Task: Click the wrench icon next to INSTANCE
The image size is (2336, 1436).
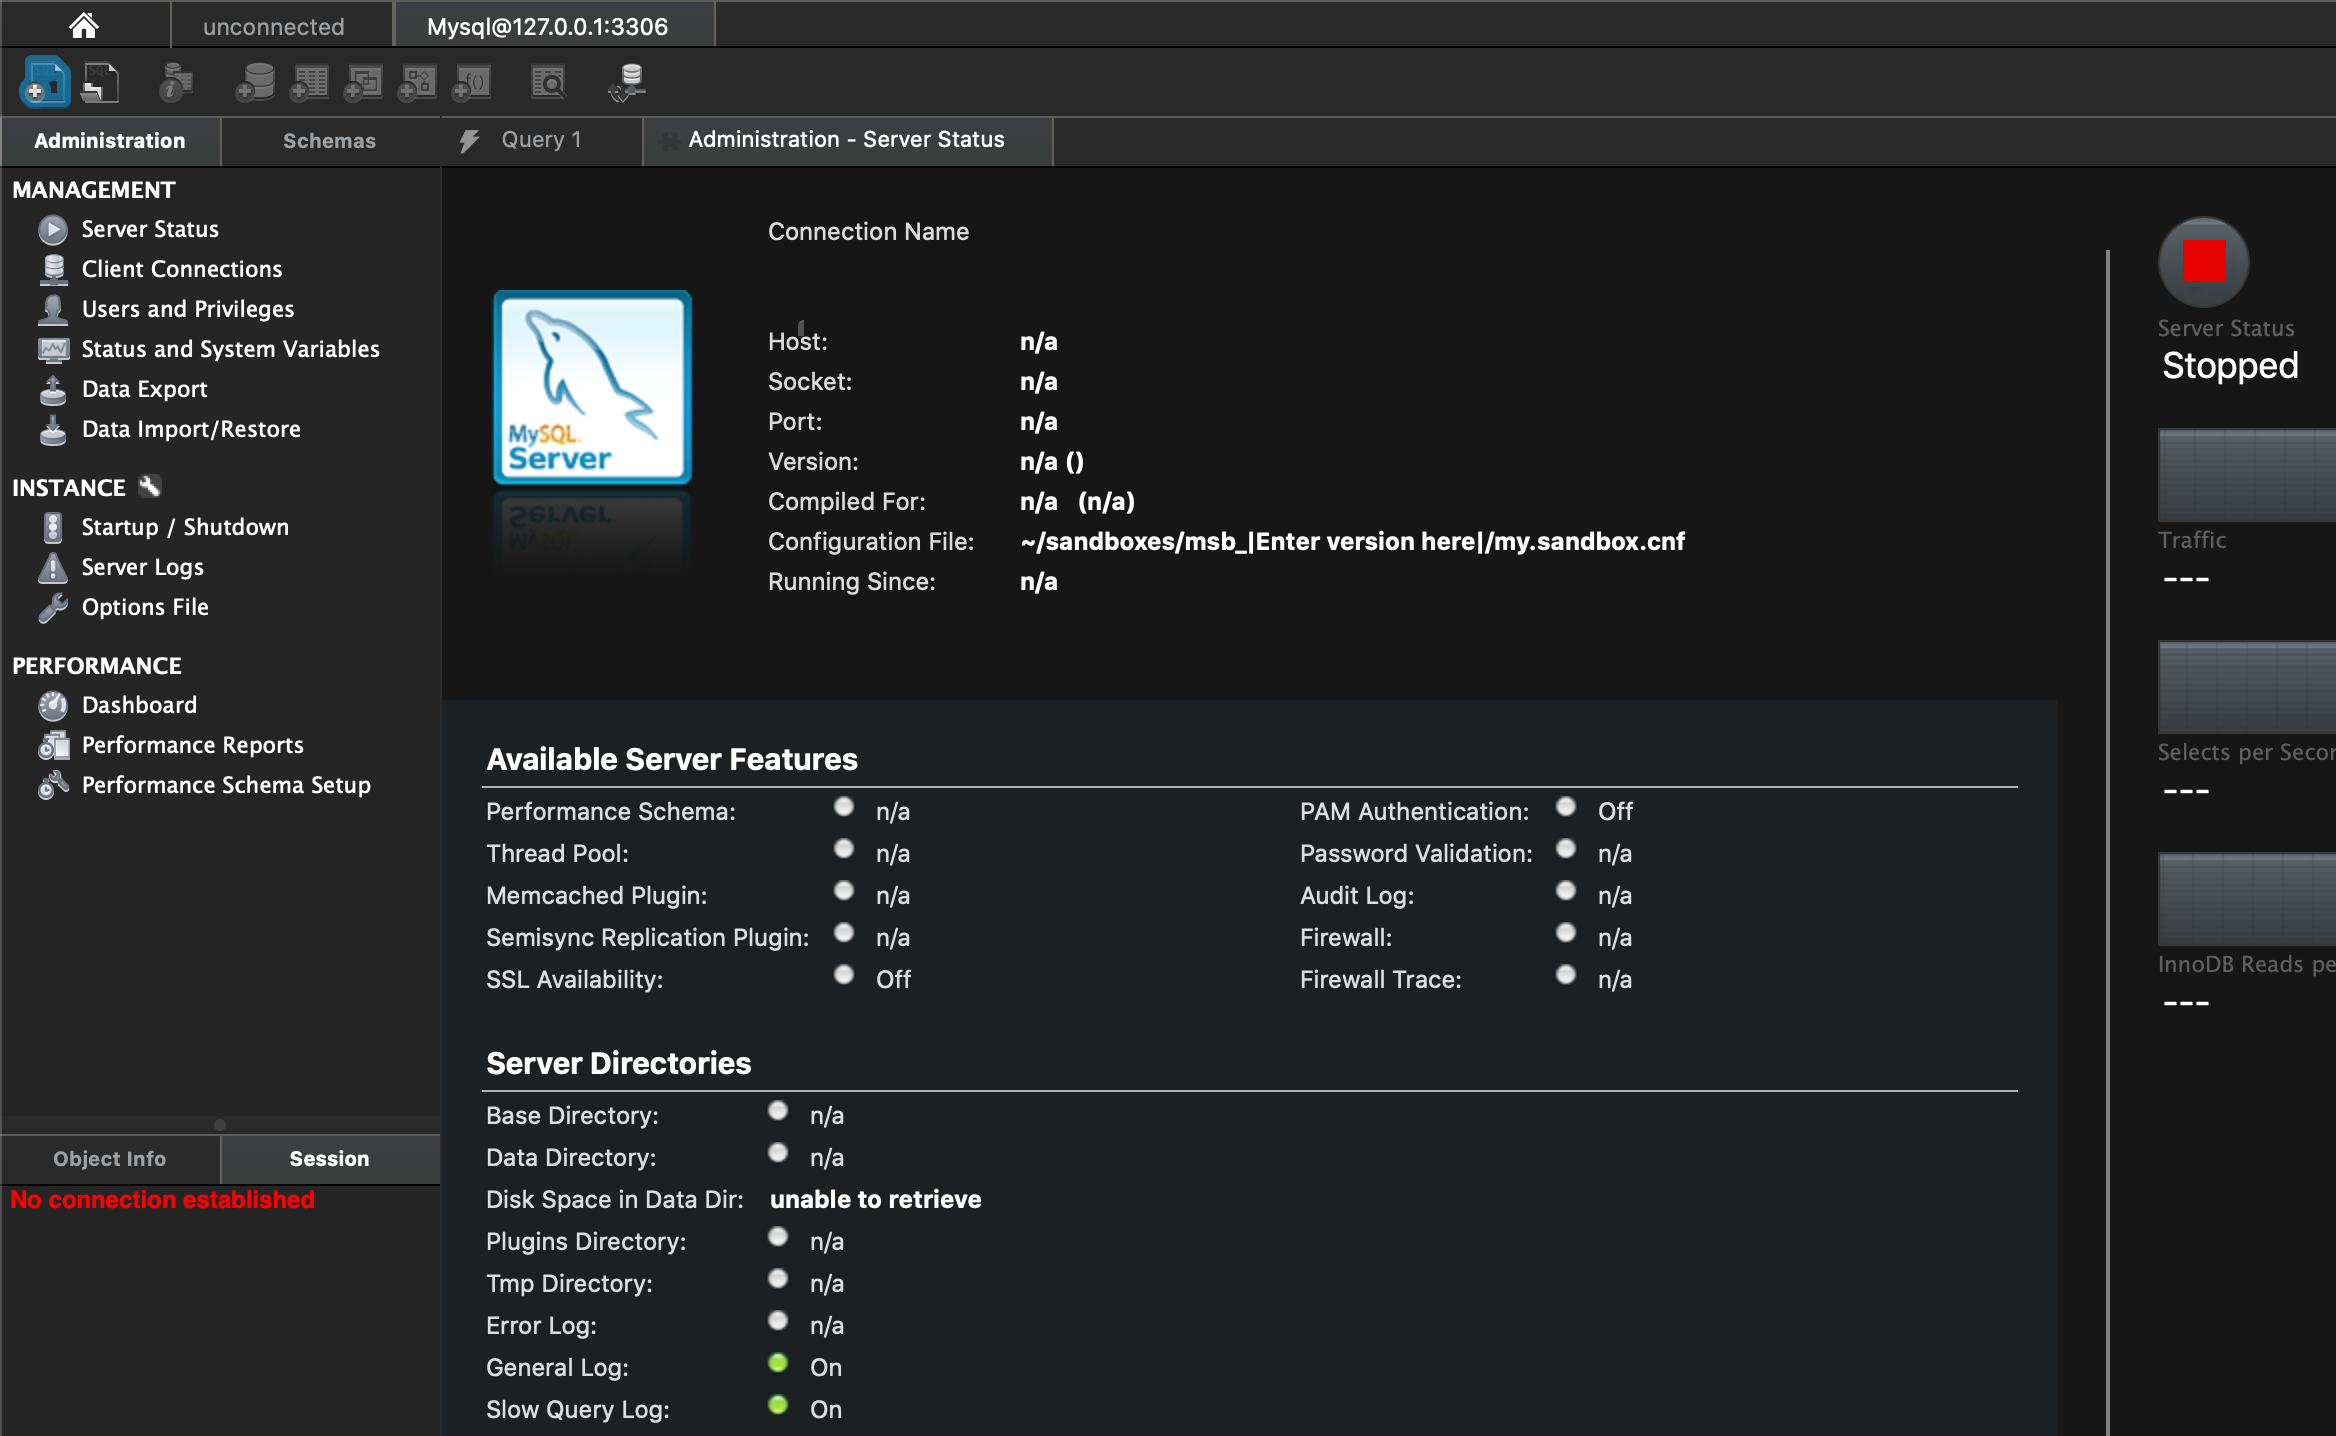Action: [150, 487]
